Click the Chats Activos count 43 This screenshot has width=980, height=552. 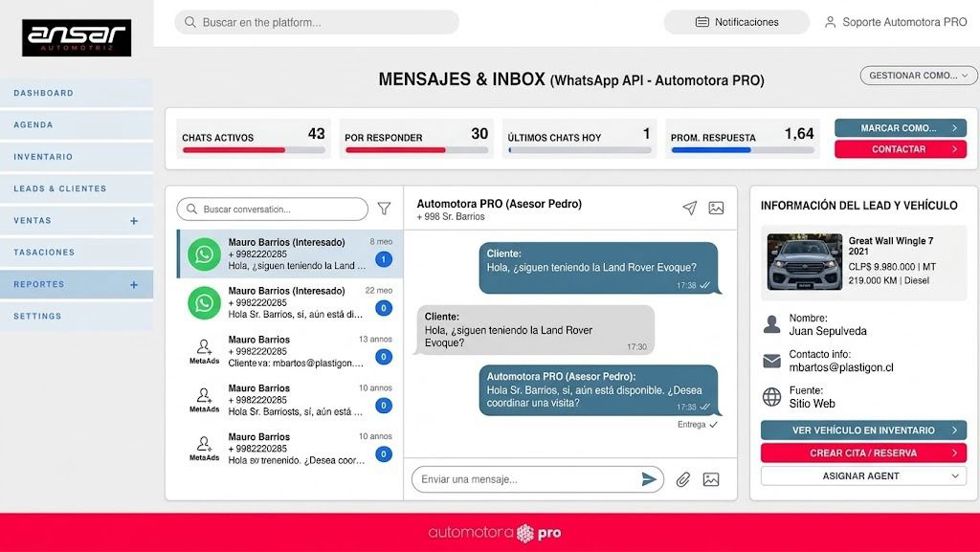(x=316, y=134)
